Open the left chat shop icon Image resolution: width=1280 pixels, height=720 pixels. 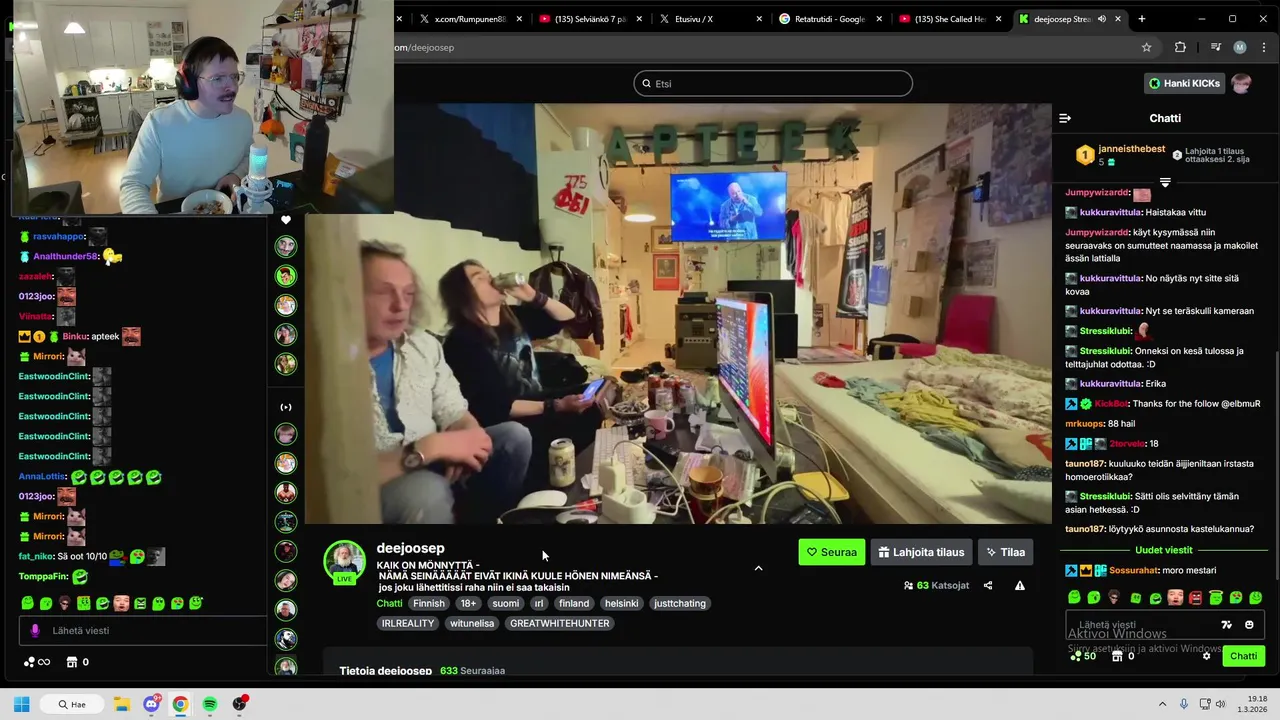point(72,662)
